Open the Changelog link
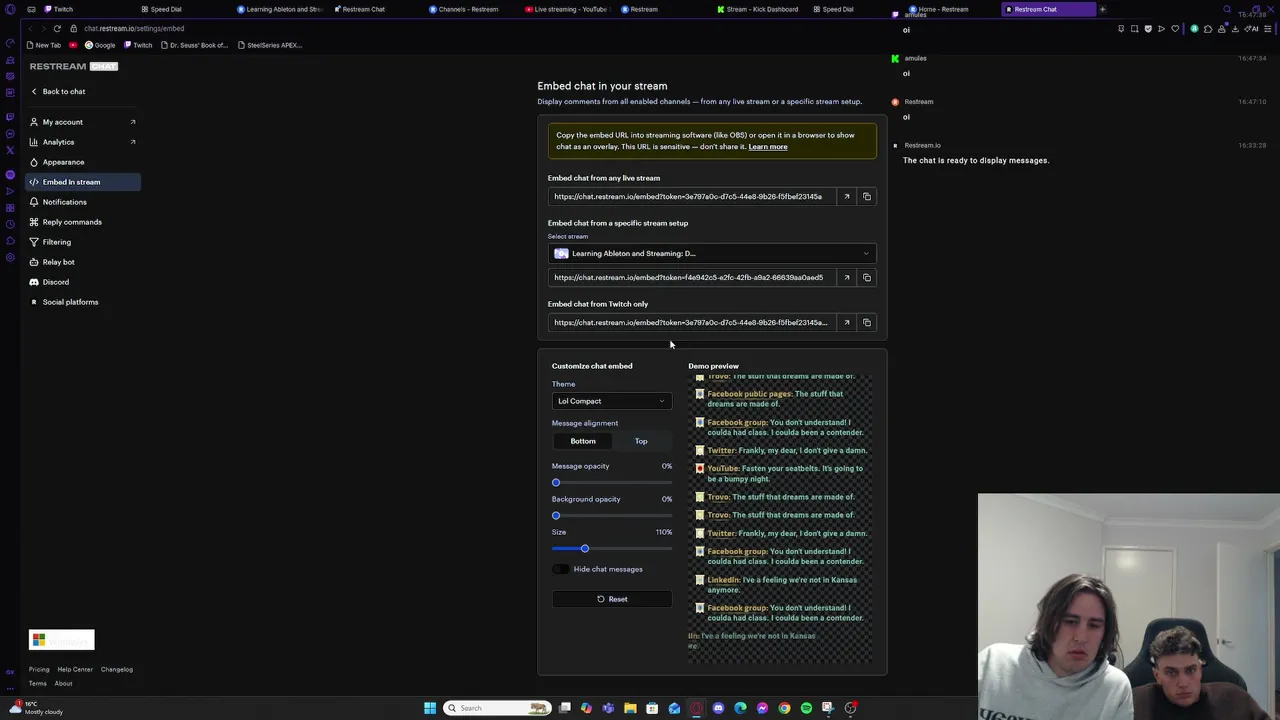 (117, 670)
